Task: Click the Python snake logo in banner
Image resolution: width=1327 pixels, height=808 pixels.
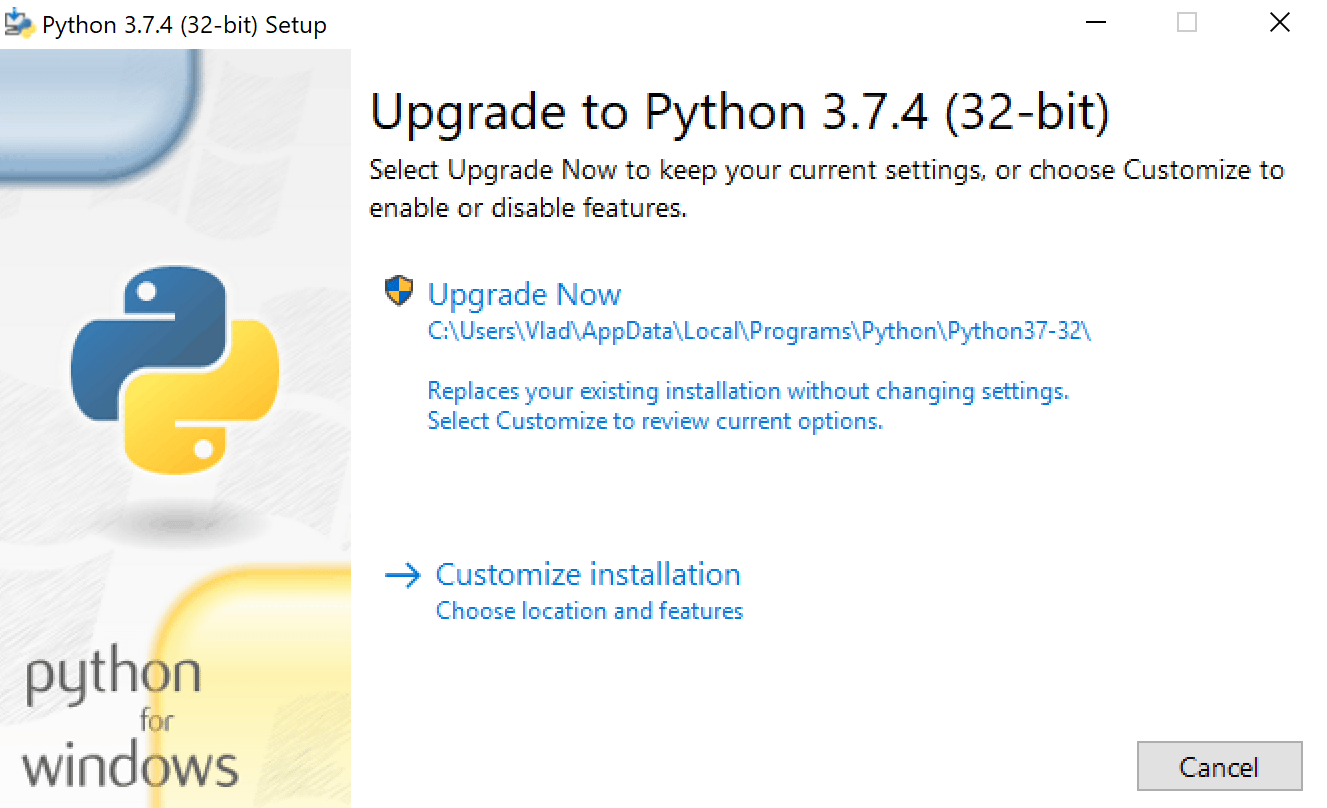Action: (x=175, y=370)
